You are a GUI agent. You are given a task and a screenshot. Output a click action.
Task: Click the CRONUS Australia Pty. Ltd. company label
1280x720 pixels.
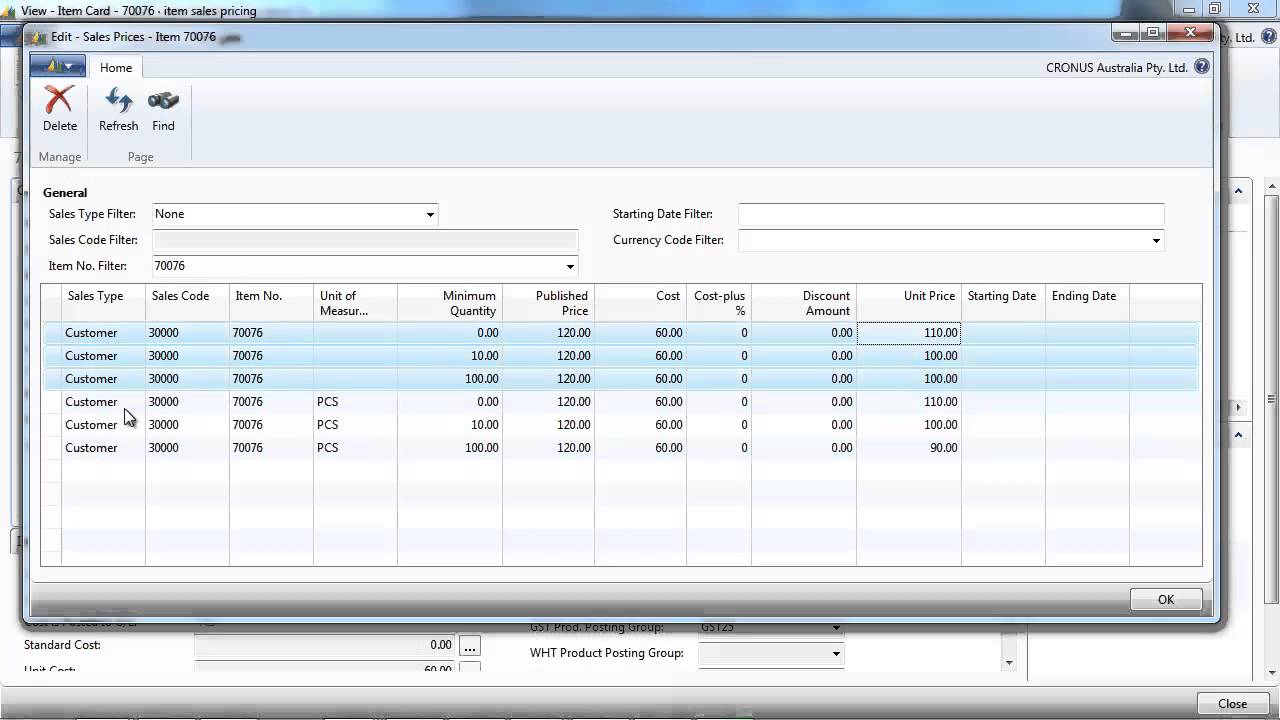(1116, 68)
